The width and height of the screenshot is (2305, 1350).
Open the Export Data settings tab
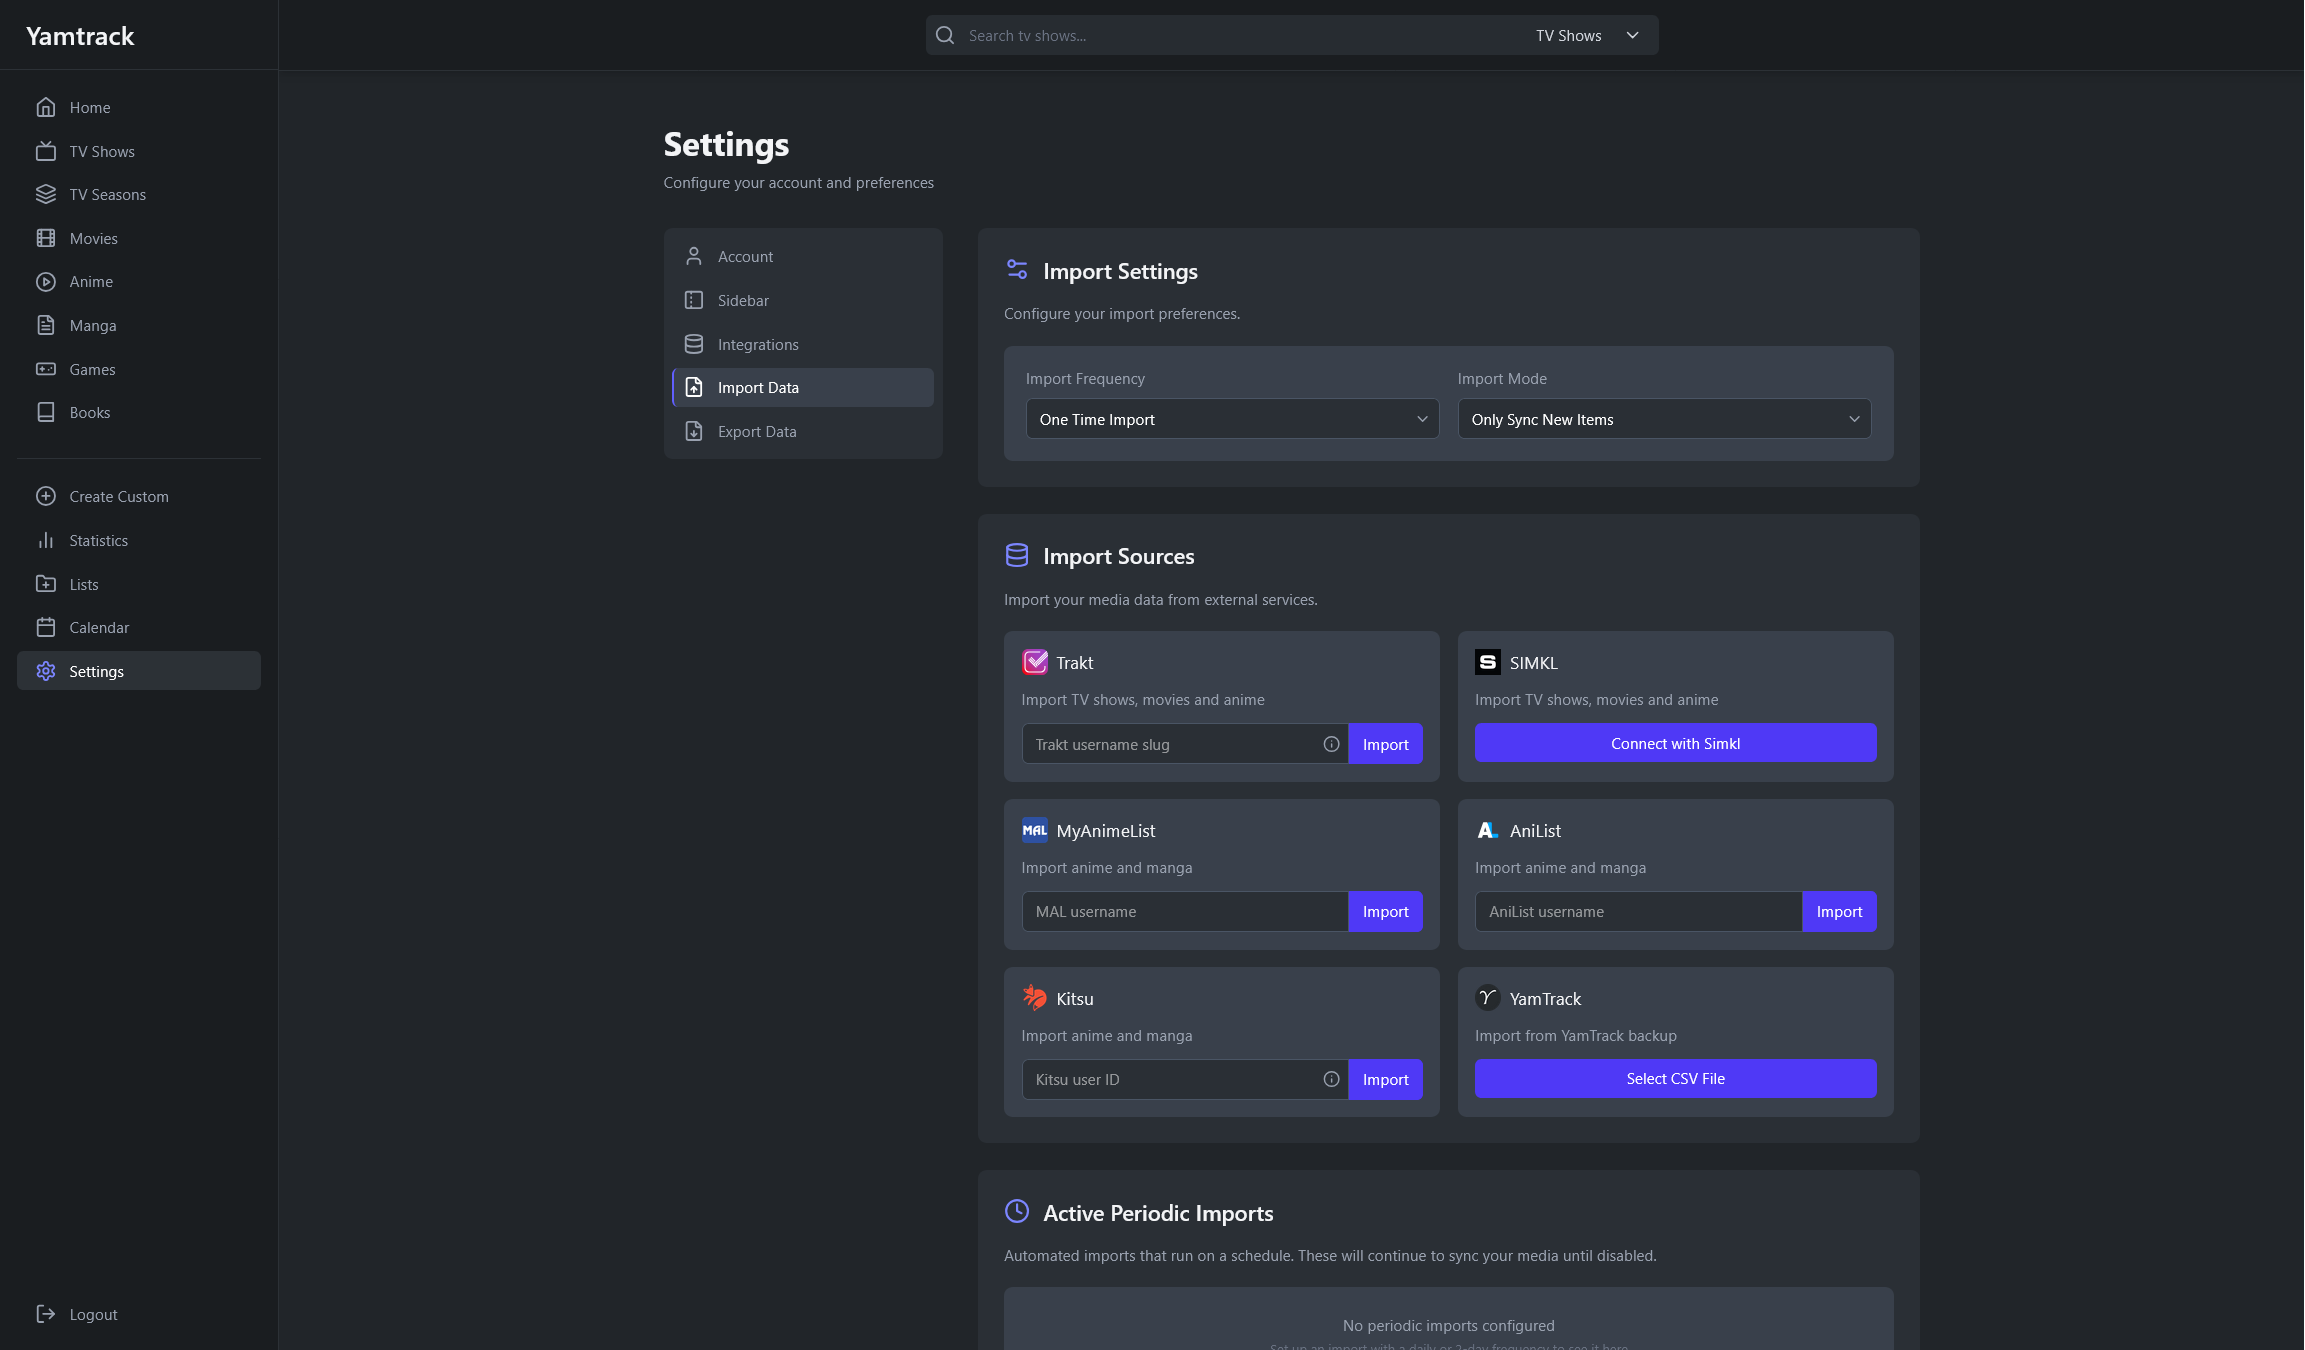pos(756,431)
